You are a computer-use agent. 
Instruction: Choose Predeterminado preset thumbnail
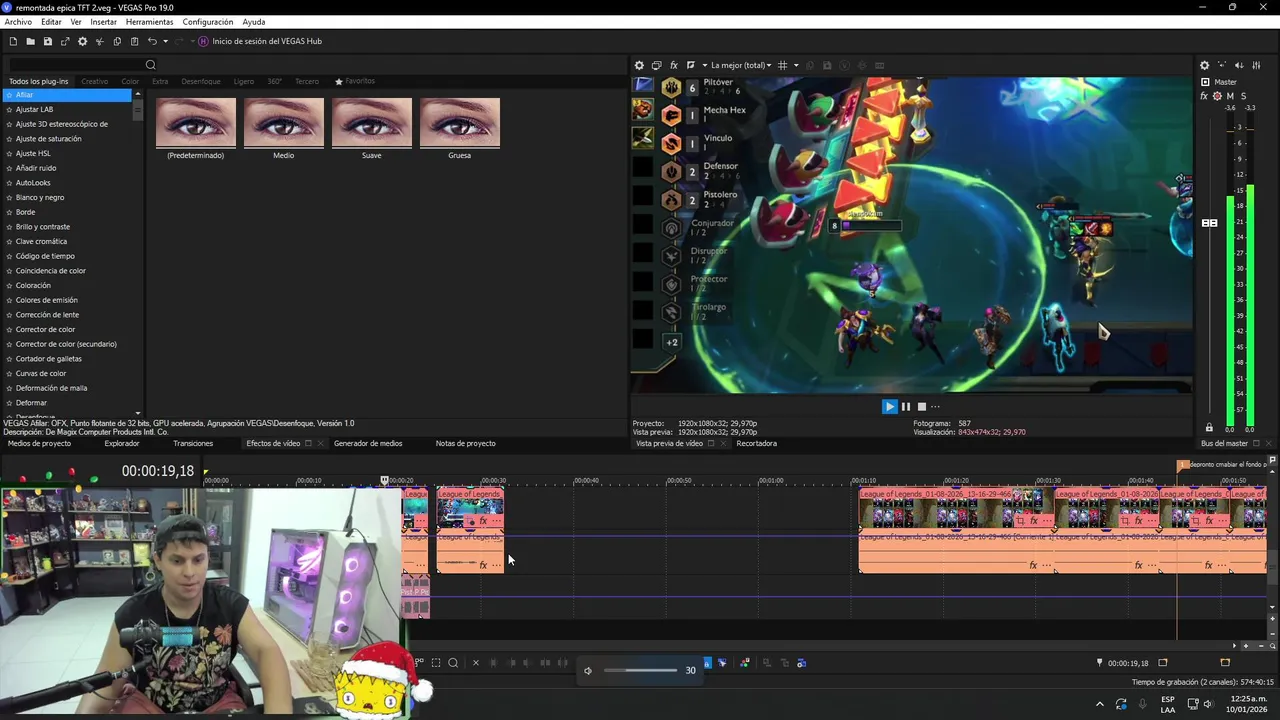tap(196, 123)
